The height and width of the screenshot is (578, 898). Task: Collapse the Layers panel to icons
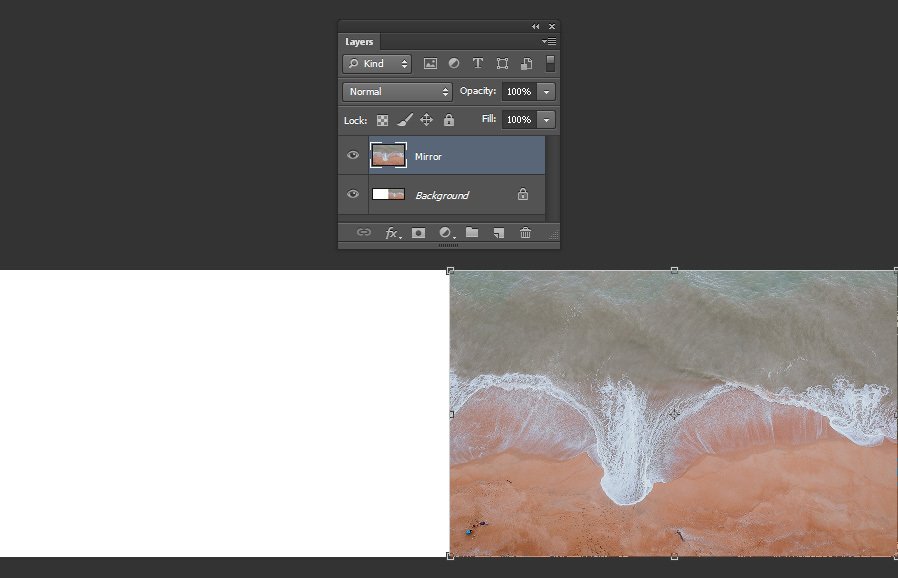[x=535, y=26]
